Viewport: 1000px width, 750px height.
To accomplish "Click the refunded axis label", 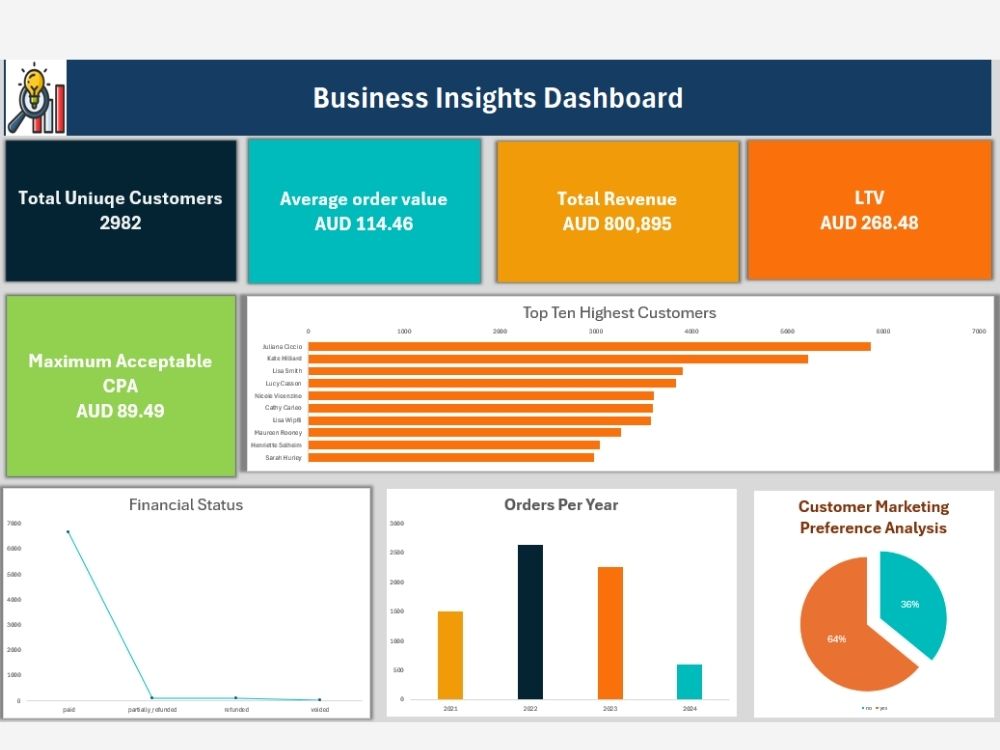I will (237, 710).
